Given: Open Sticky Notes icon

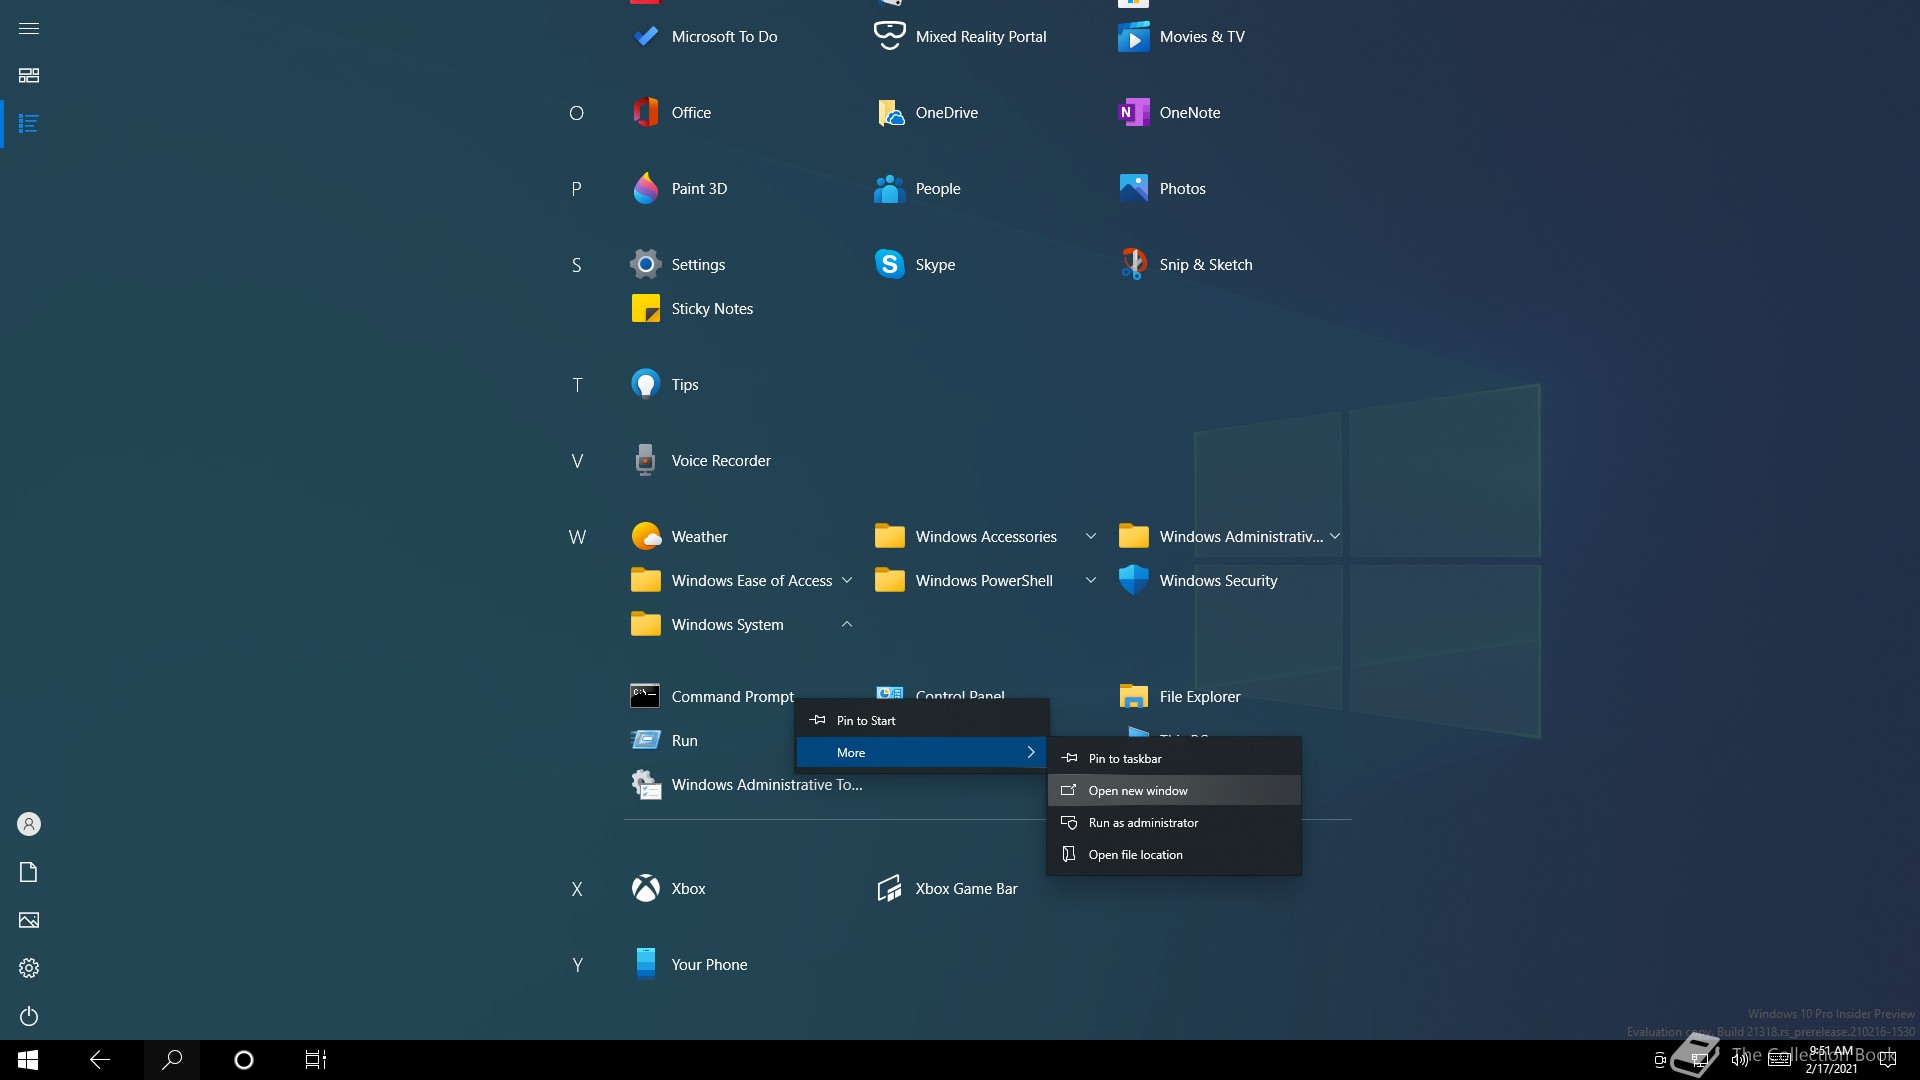Looking at the screenshot, I should [645, 309].
